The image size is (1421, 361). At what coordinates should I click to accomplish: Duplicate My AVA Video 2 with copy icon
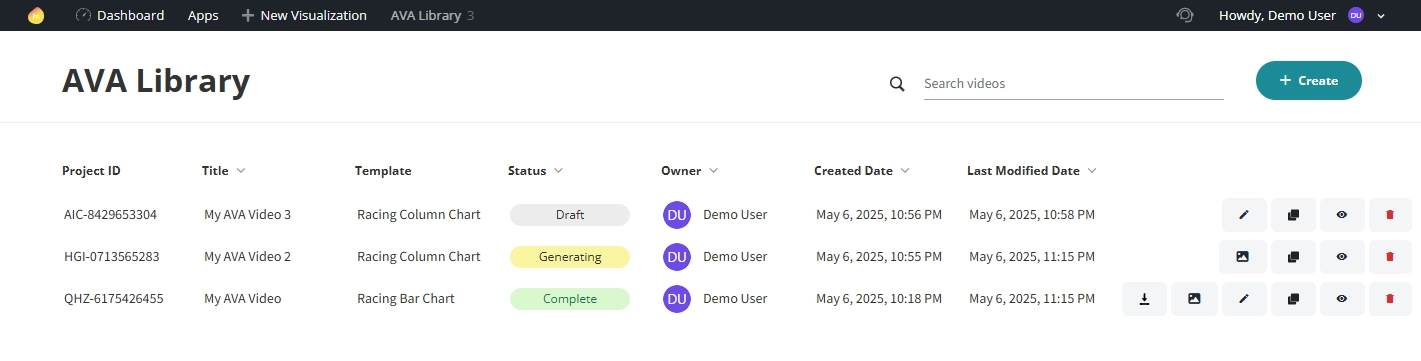(1293, 257)
